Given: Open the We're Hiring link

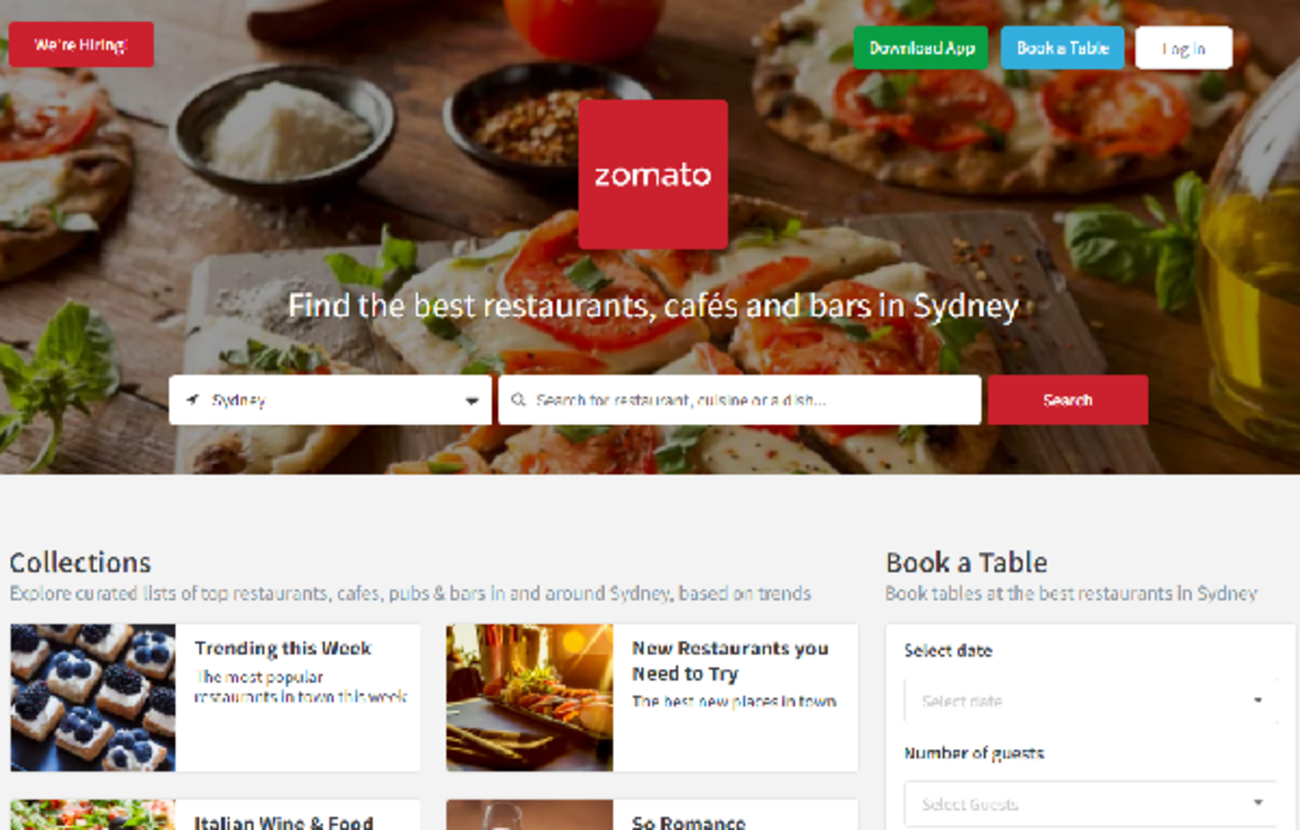Looking at the screenshot, I should [x=81, y=45].
